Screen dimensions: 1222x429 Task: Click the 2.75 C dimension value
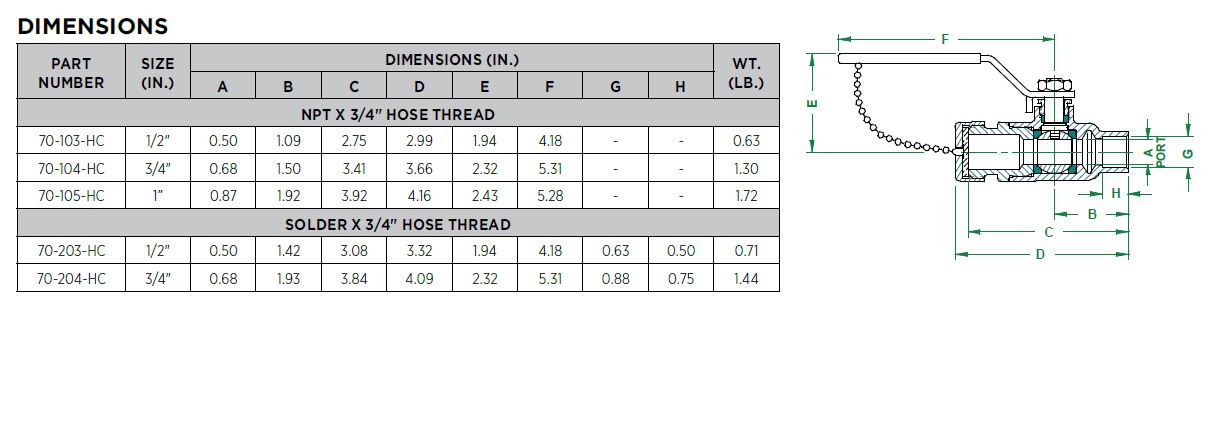(x=354, y=141)
